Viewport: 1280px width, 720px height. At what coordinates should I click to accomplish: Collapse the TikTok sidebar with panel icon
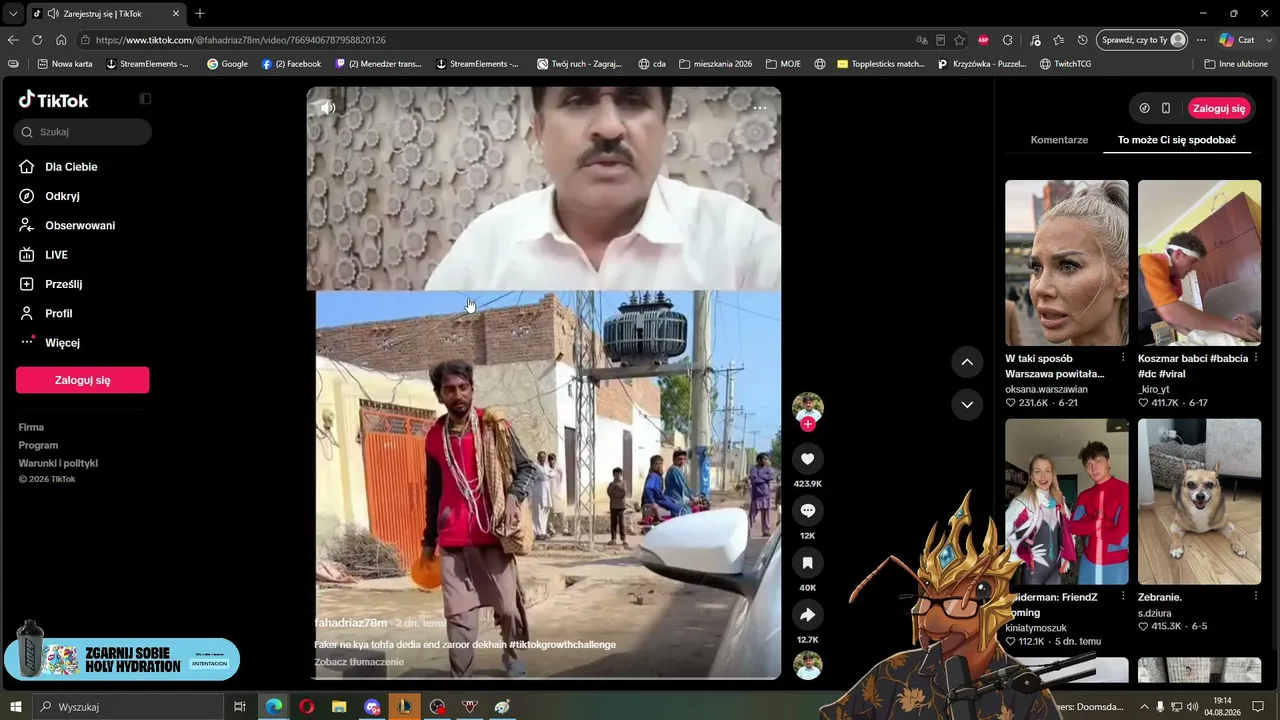[x=145, y=99]
